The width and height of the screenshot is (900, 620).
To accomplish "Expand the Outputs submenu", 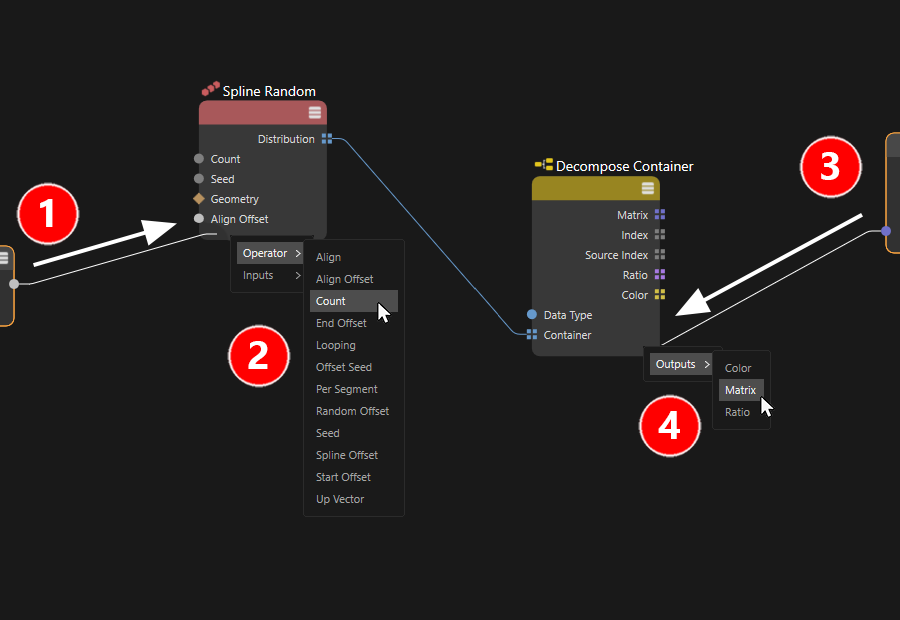I will click(681, 364).
